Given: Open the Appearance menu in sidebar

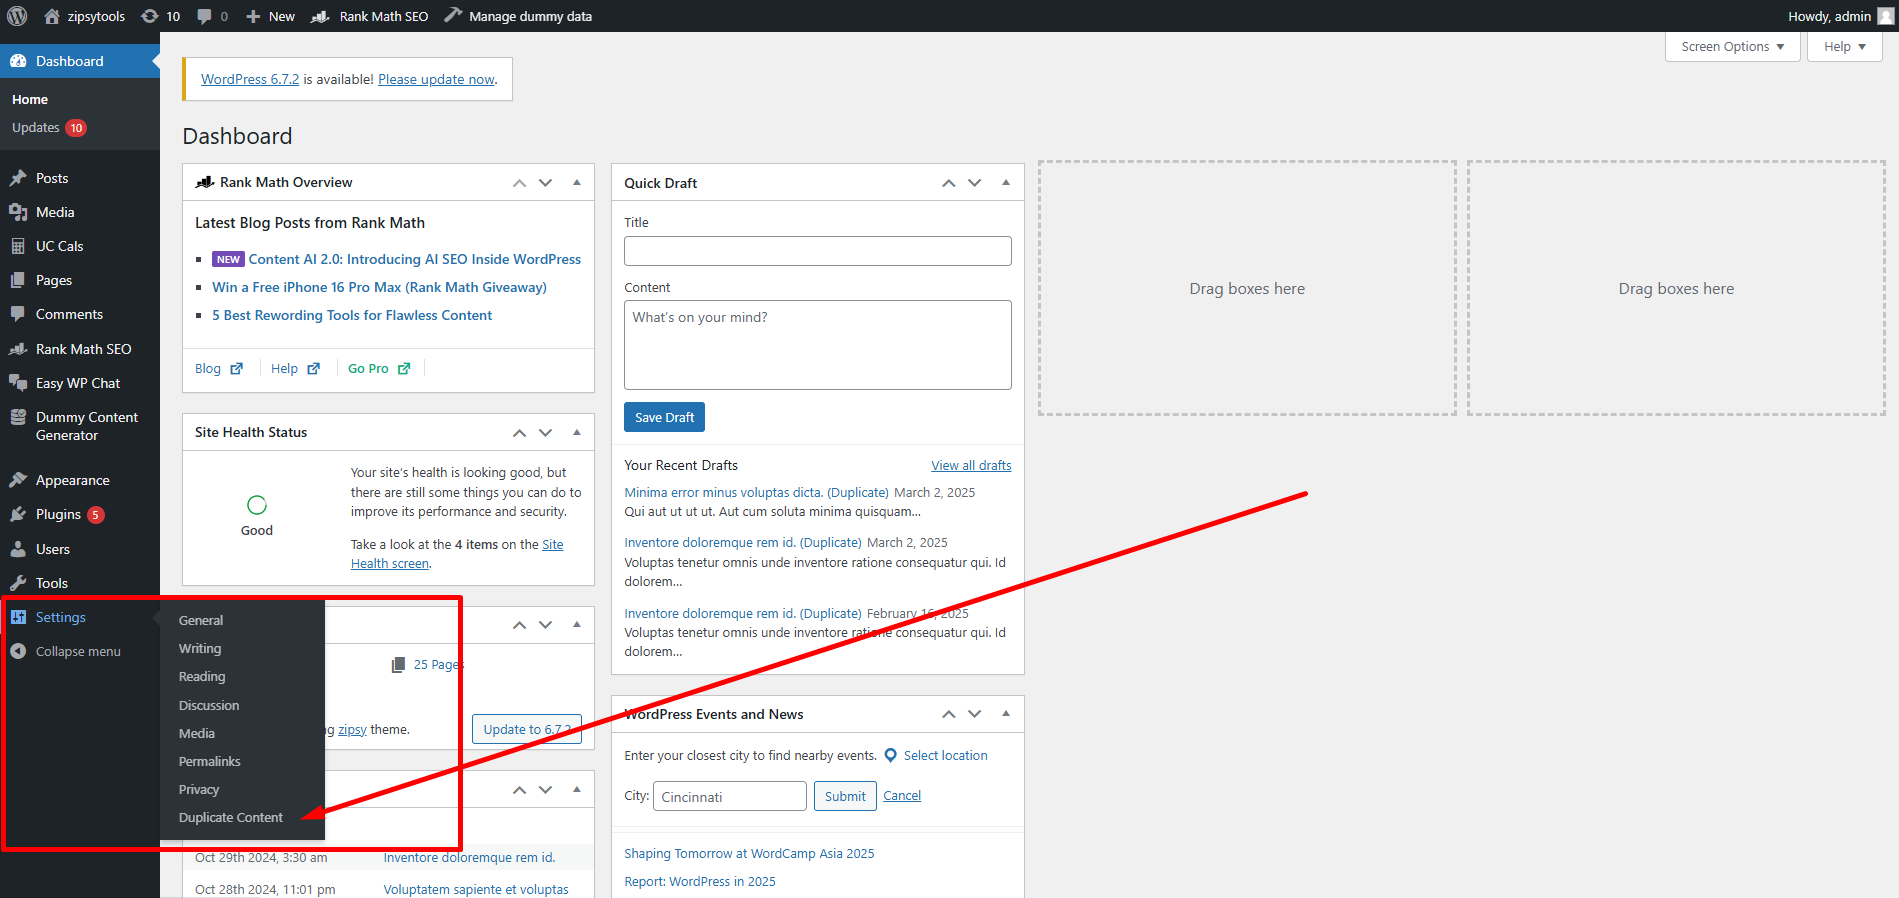Looking at the screenshot, I should (72, 480).
